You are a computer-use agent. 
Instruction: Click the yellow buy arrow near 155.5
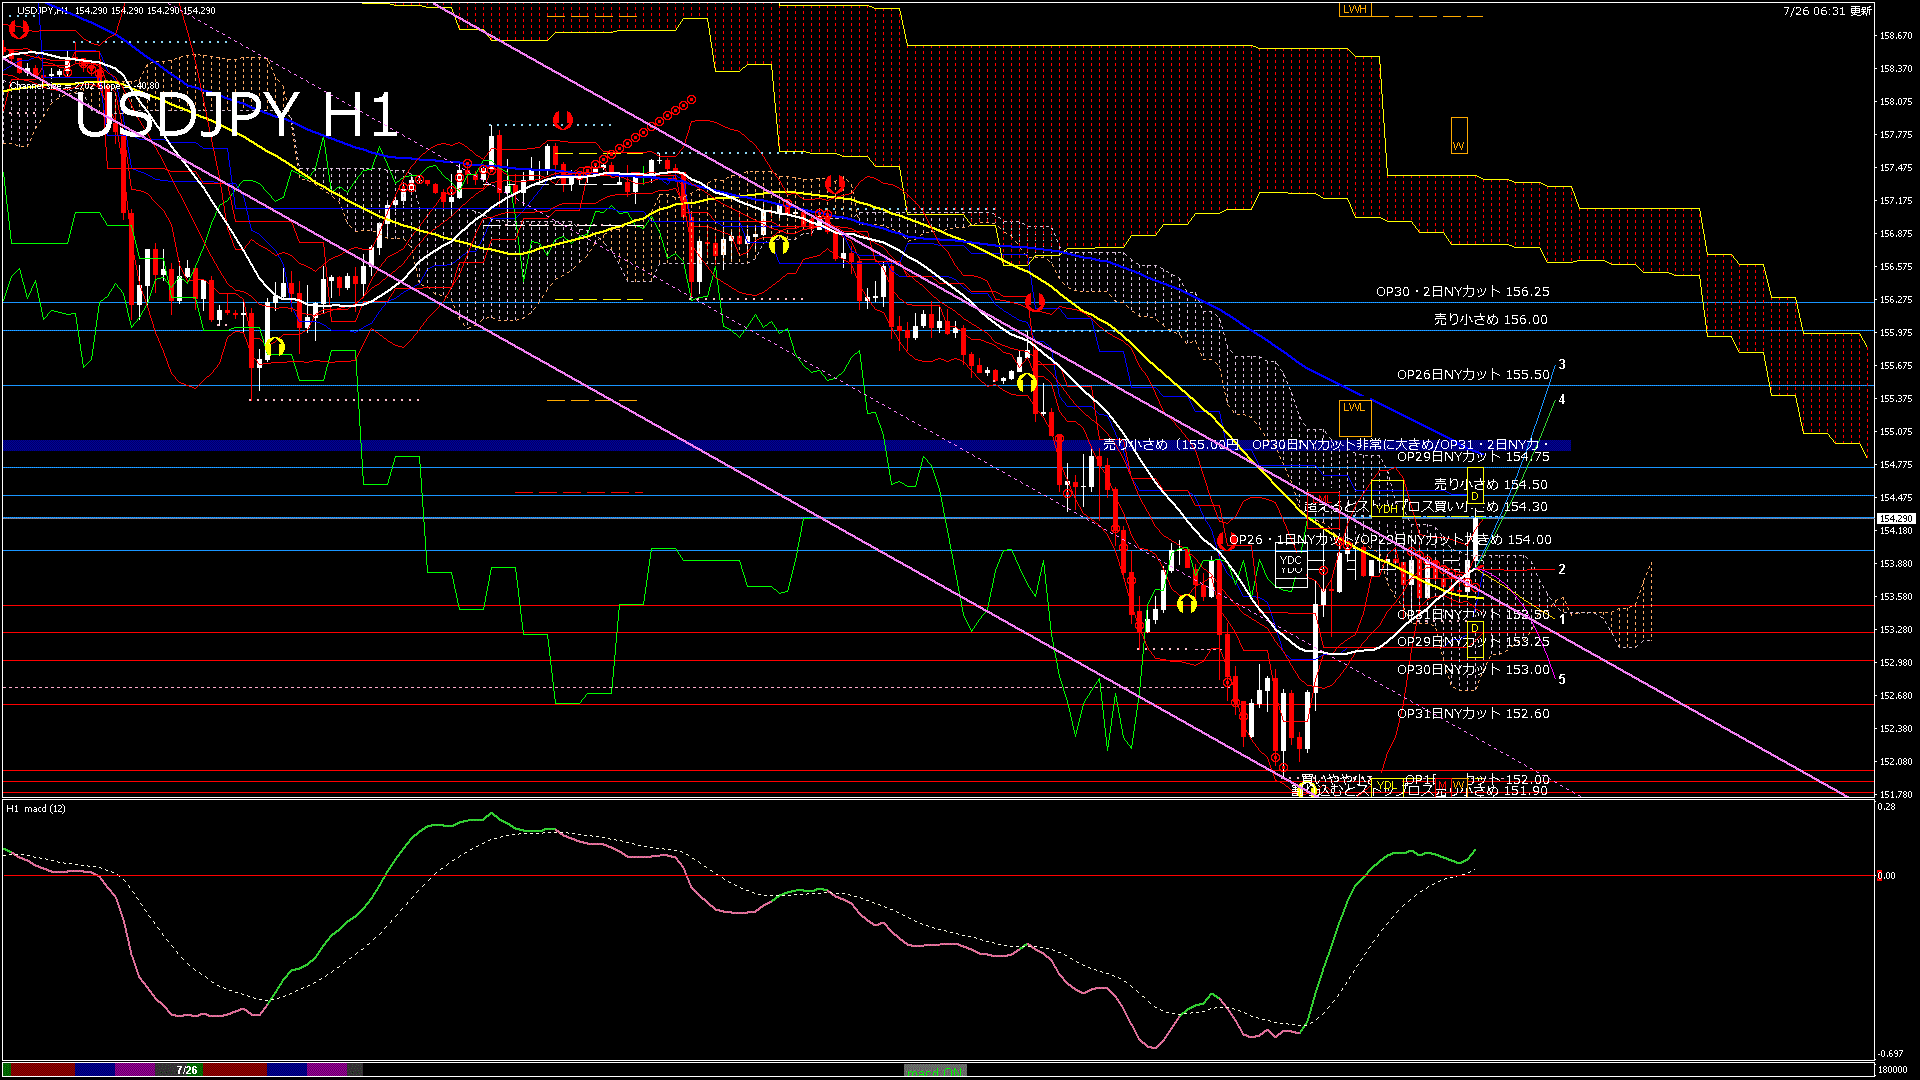tap(1026, 382)
